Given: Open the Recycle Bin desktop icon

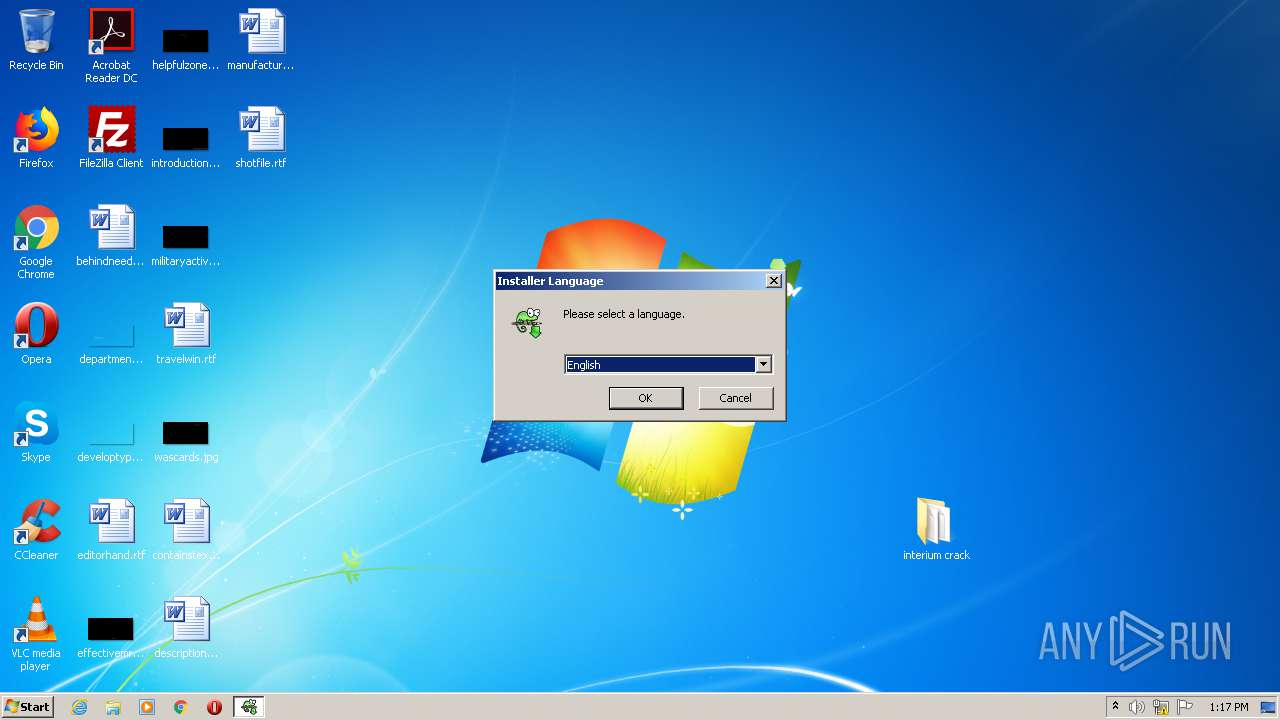Looking at the screenshot, I should coord(36,40).
